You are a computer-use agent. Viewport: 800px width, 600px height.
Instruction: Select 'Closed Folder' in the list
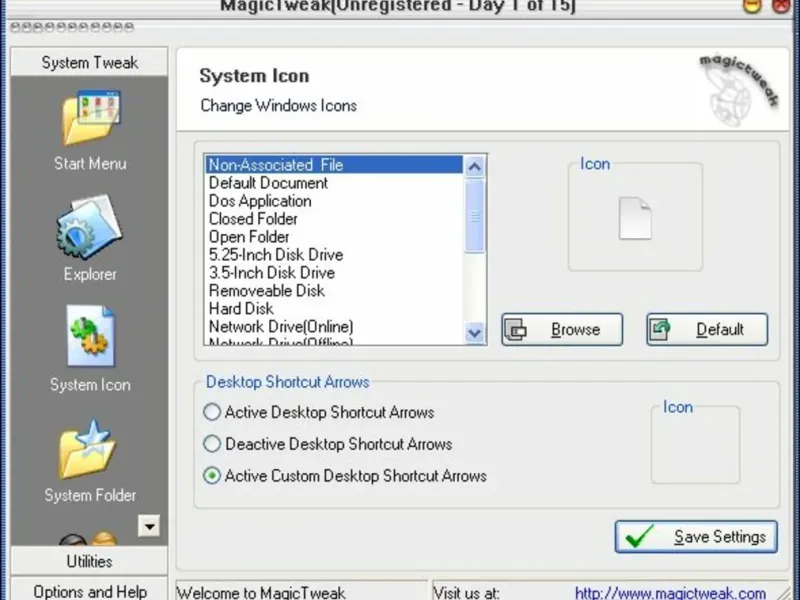334,218
